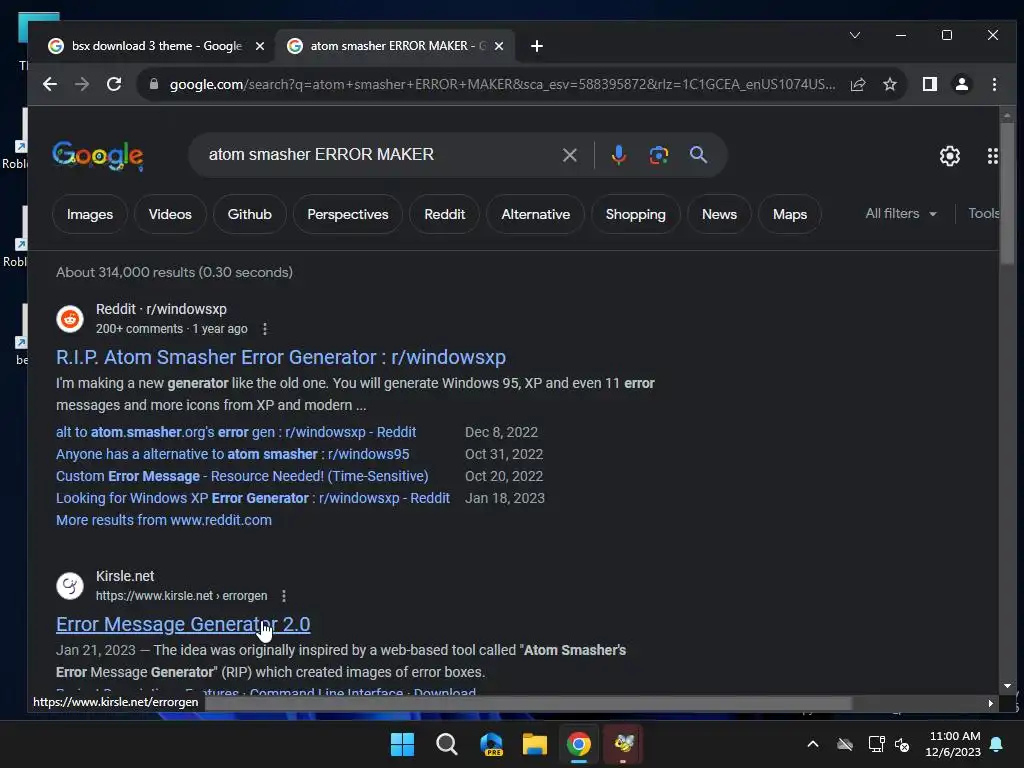Open R.I.P. Atom Smasher Error Generator result

click(x=281, y=357)
